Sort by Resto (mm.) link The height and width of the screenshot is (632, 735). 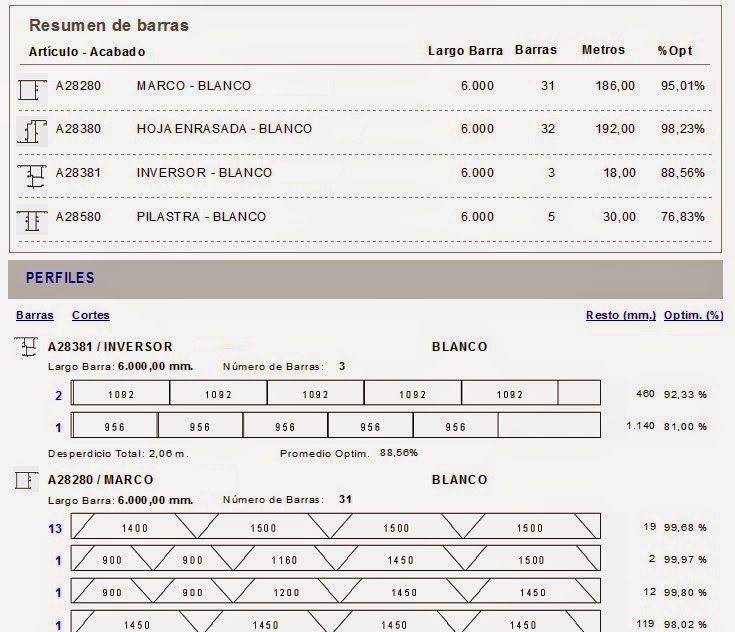click(x=620, y=315)
